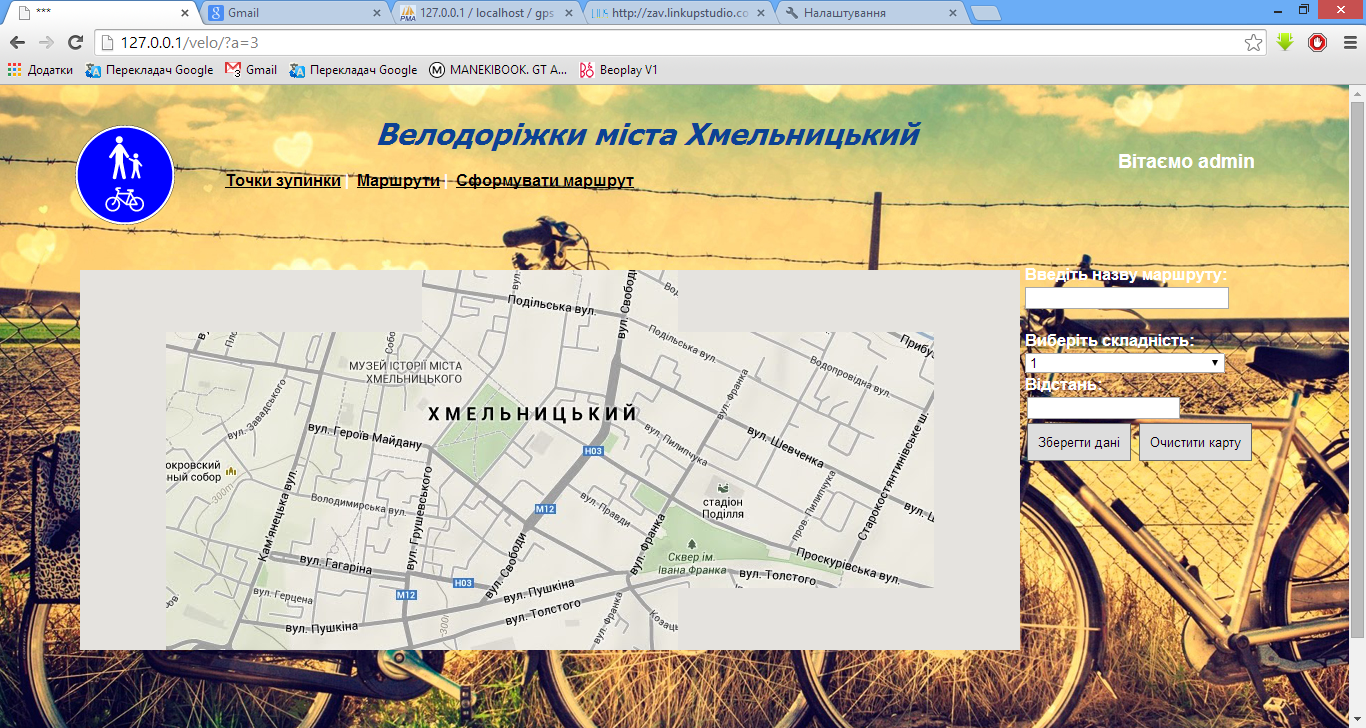Open the first Перекладач Google bookmark
Viewport: 1366px width, 728px height.
(150, 70)
